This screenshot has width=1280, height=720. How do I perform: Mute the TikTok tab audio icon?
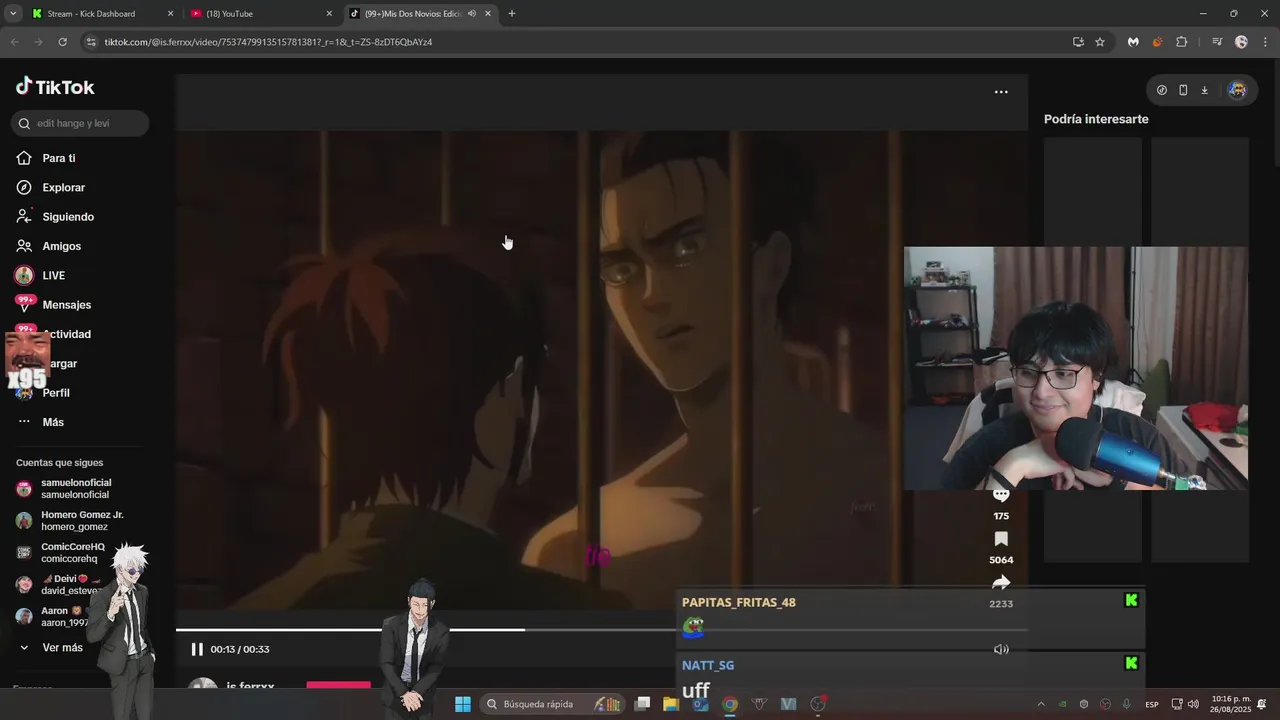[471, 14]
